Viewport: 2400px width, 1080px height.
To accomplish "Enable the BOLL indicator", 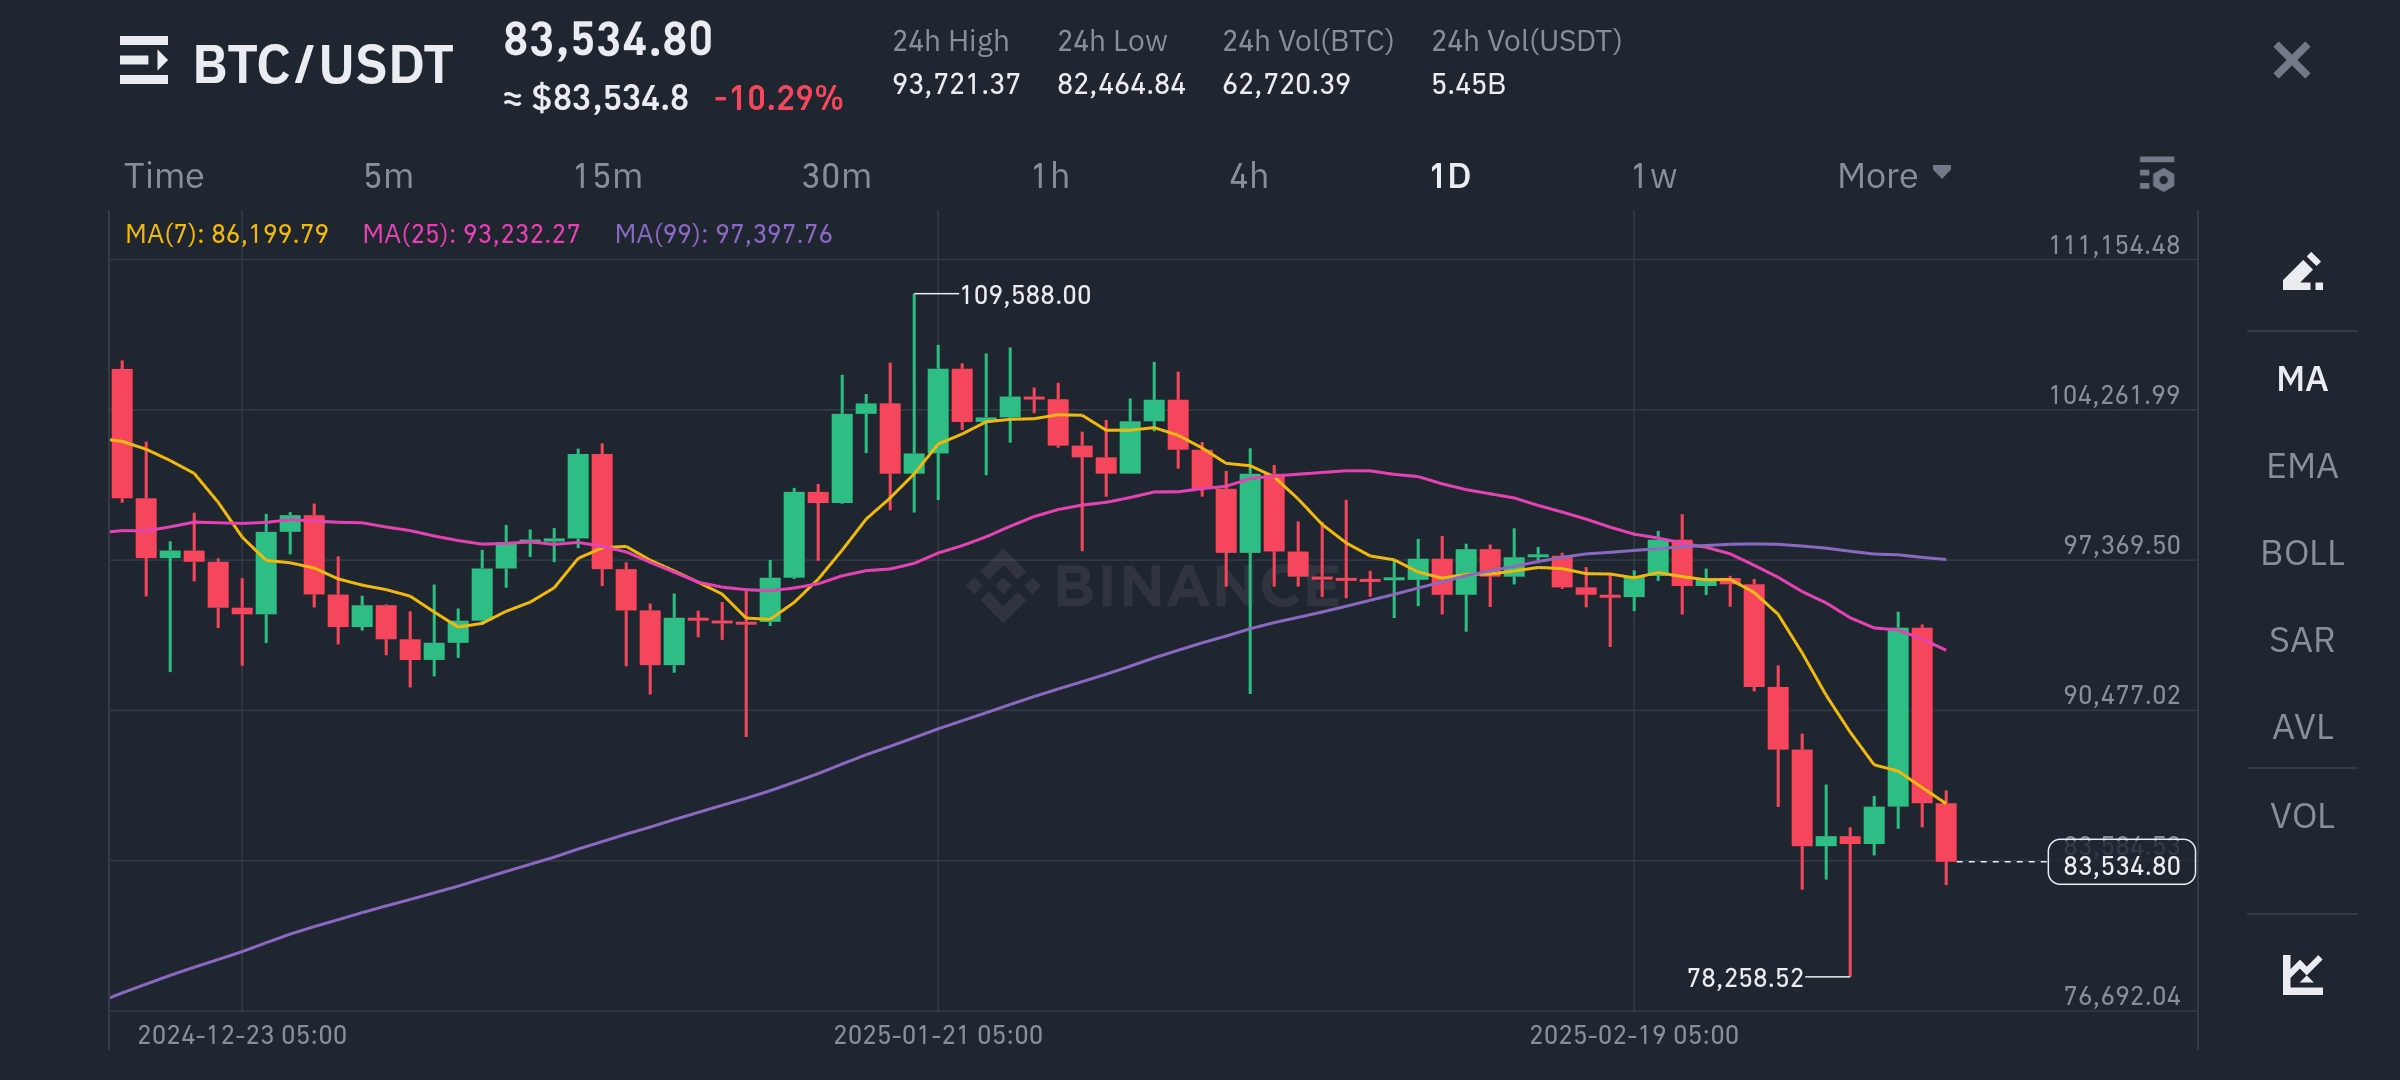I will point(2301,553).
